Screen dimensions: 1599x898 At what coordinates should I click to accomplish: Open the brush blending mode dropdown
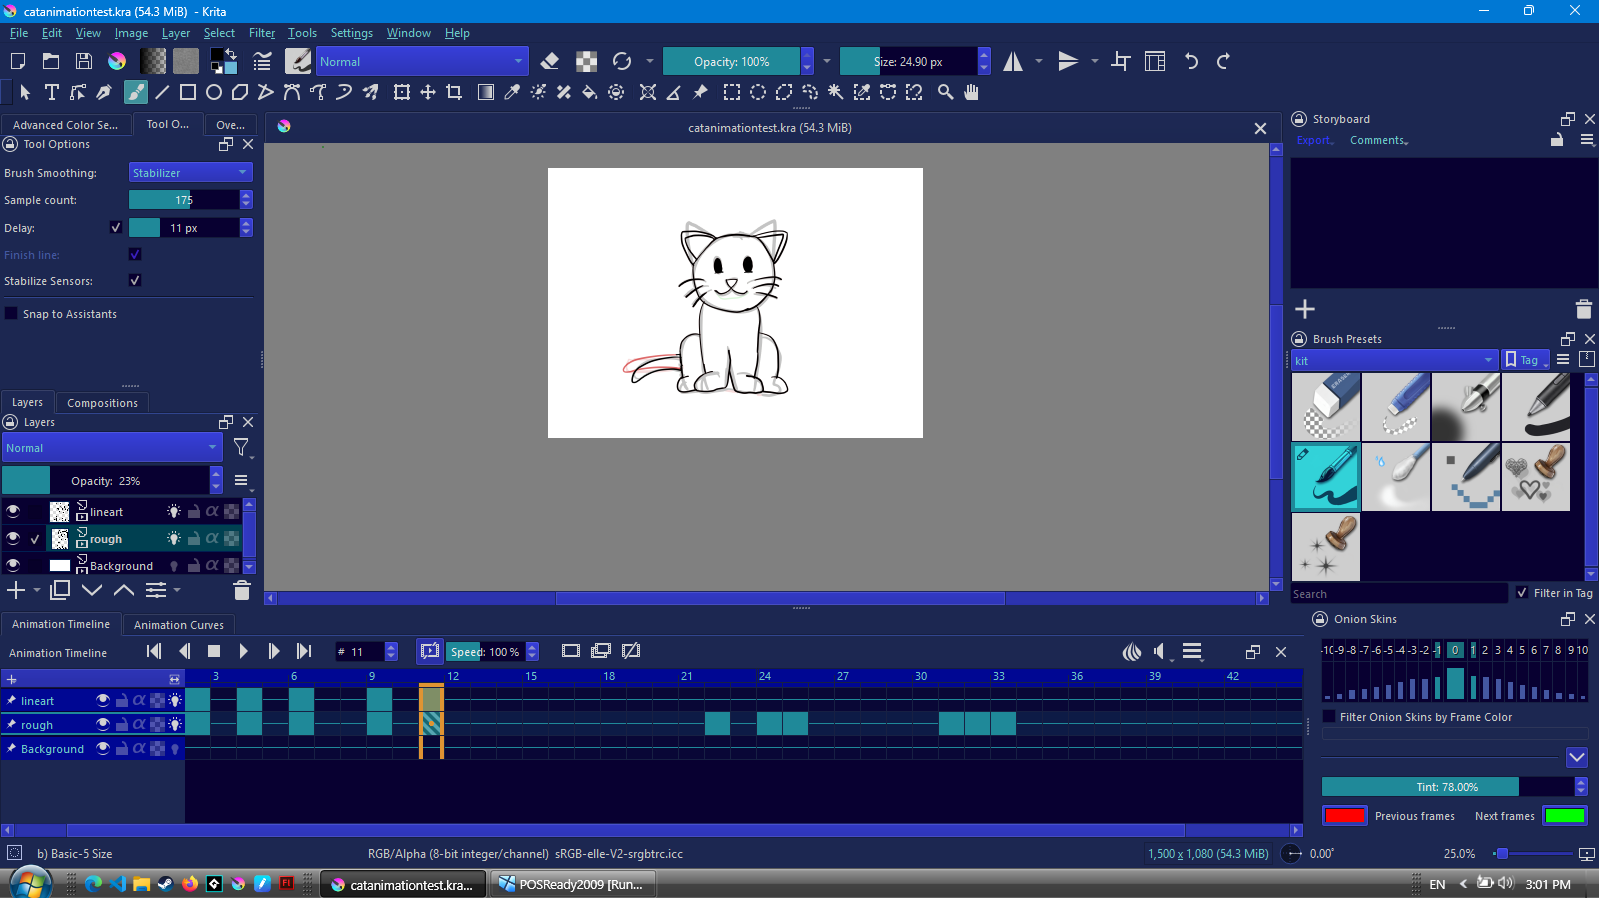(x=421, y=62)
